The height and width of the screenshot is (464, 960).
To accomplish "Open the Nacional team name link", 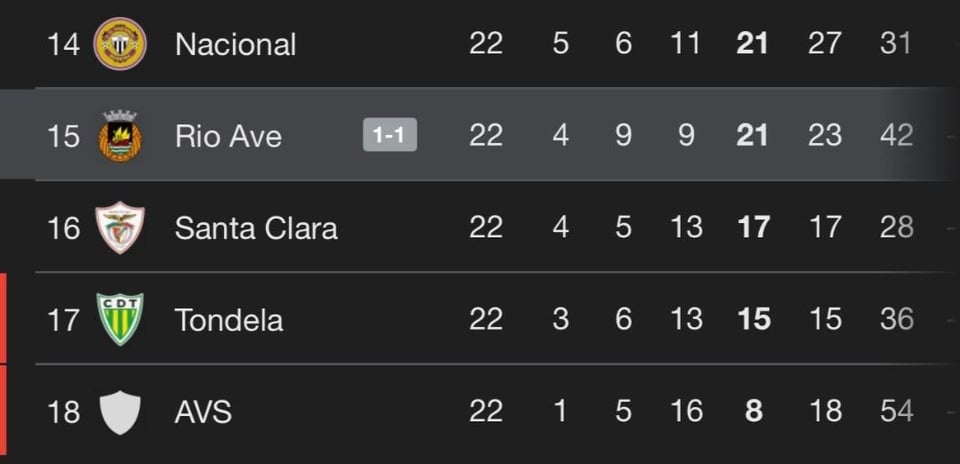I will coord(235,44).
